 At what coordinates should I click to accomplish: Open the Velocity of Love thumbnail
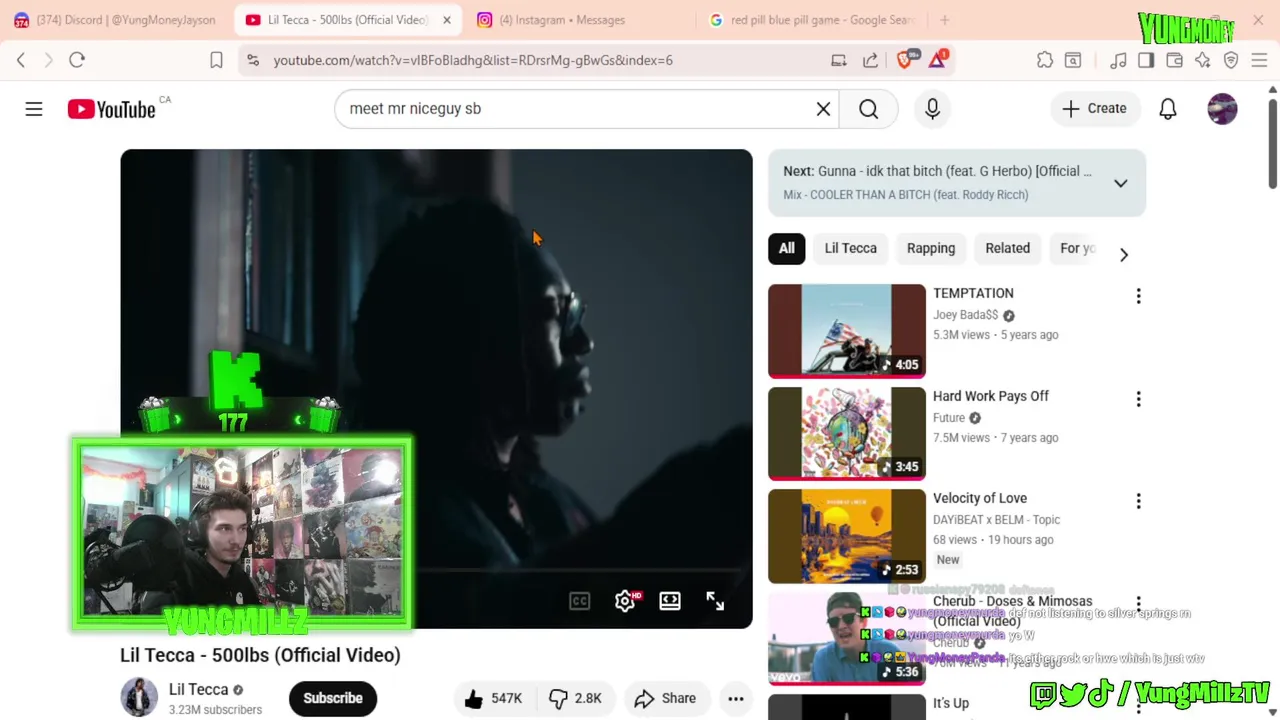click(x=847, y=536)
